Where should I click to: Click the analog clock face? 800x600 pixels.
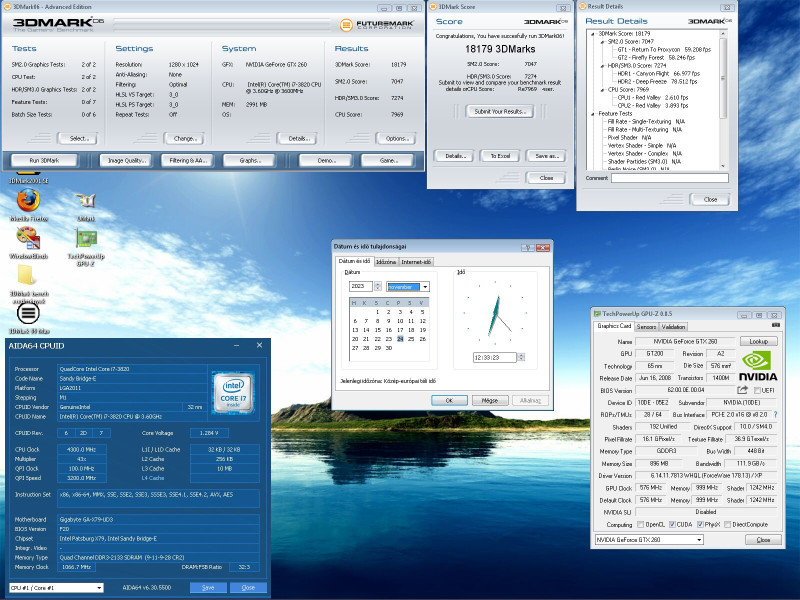[495, 312]
